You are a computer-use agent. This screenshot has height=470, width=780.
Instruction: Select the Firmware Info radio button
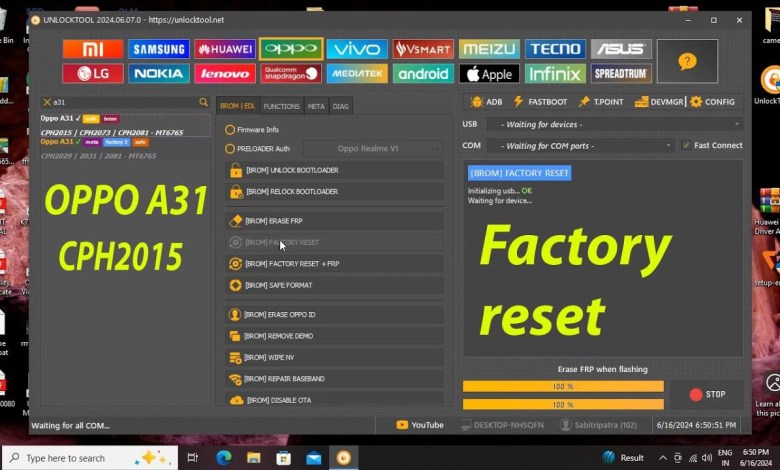(x=230, y=130)
